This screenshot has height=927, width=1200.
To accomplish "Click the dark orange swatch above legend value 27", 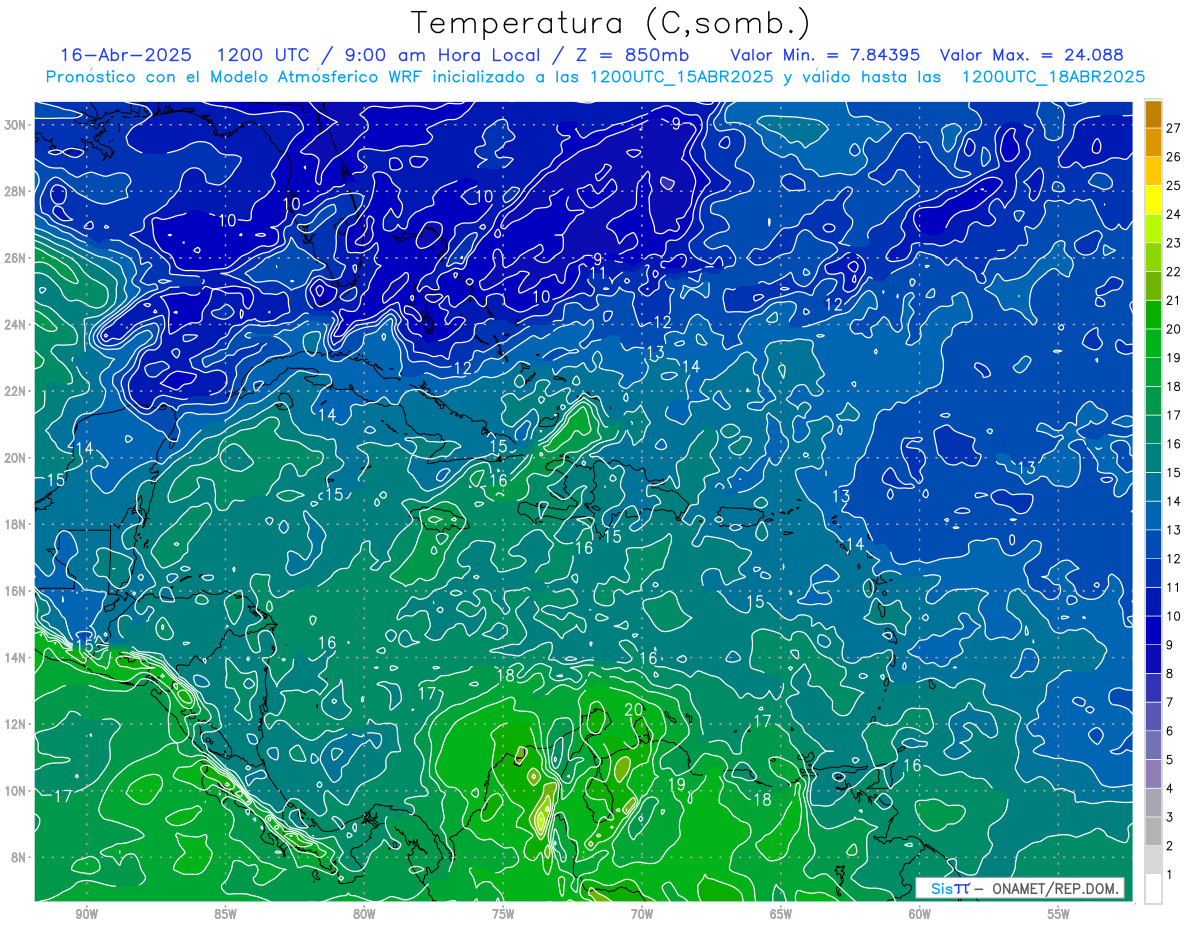I will point(1153,114).
